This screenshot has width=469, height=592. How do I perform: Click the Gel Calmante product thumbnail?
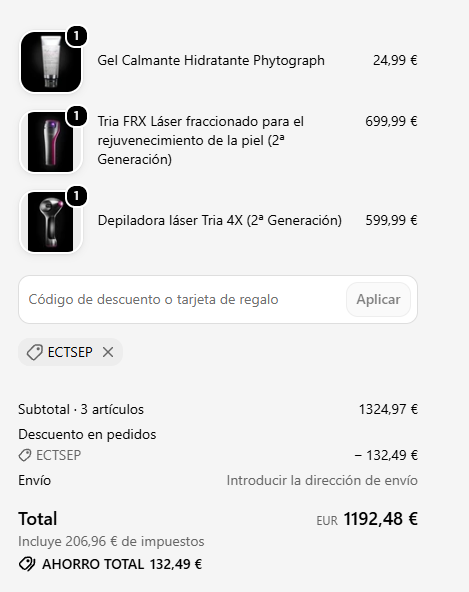tap(51, 62)
